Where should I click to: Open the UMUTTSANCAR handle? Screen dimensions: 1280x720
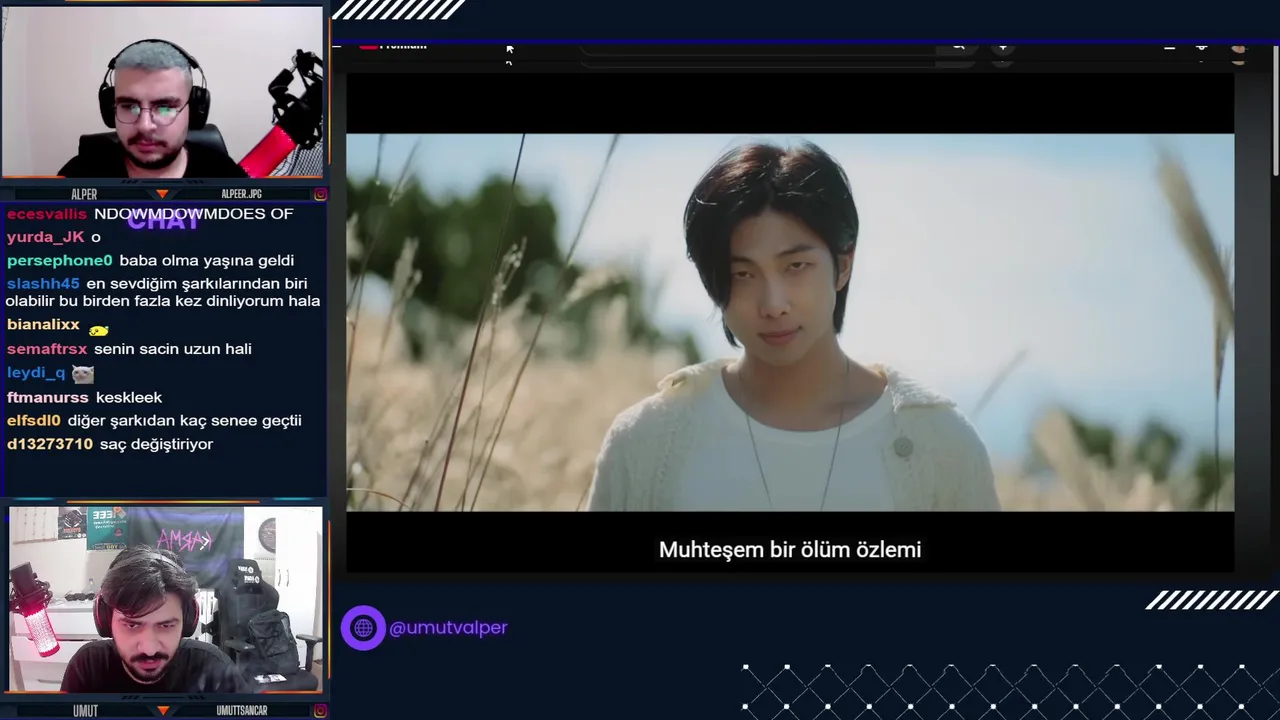[x=242, y=711]
